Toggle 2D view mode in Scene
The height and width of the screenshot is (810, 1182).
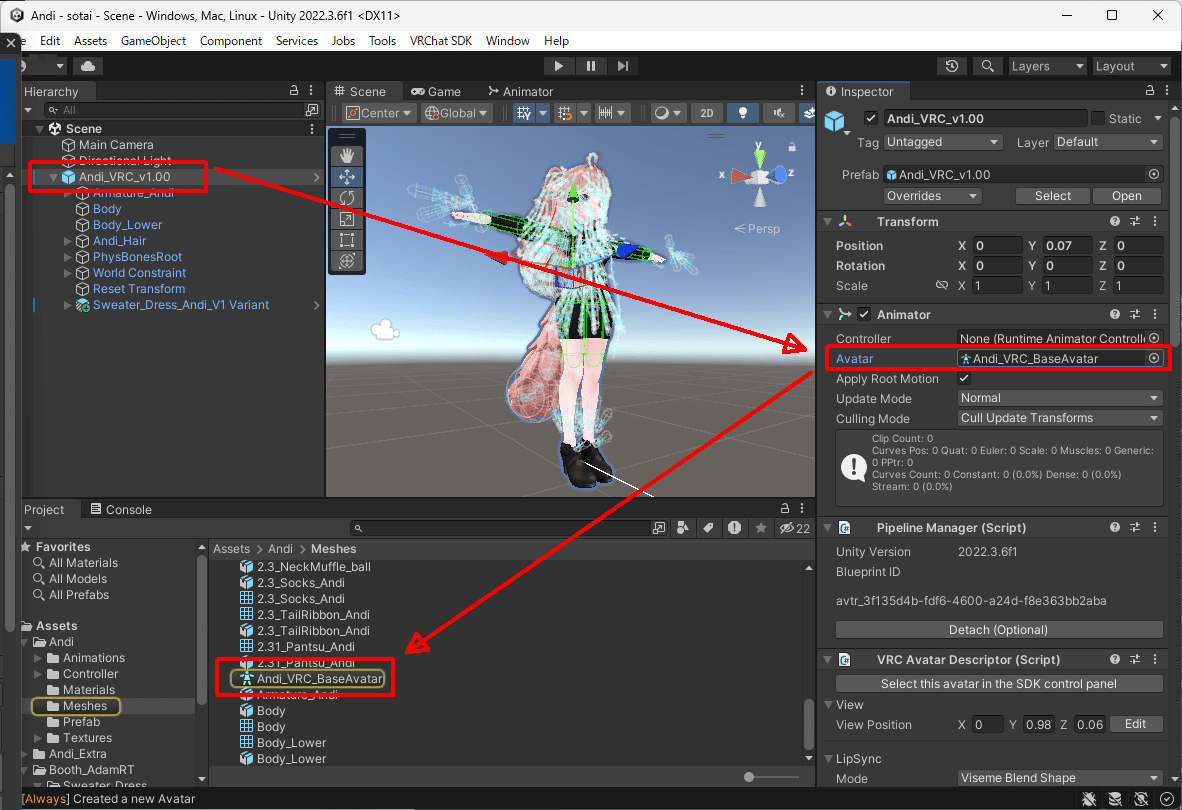(706, 113)
